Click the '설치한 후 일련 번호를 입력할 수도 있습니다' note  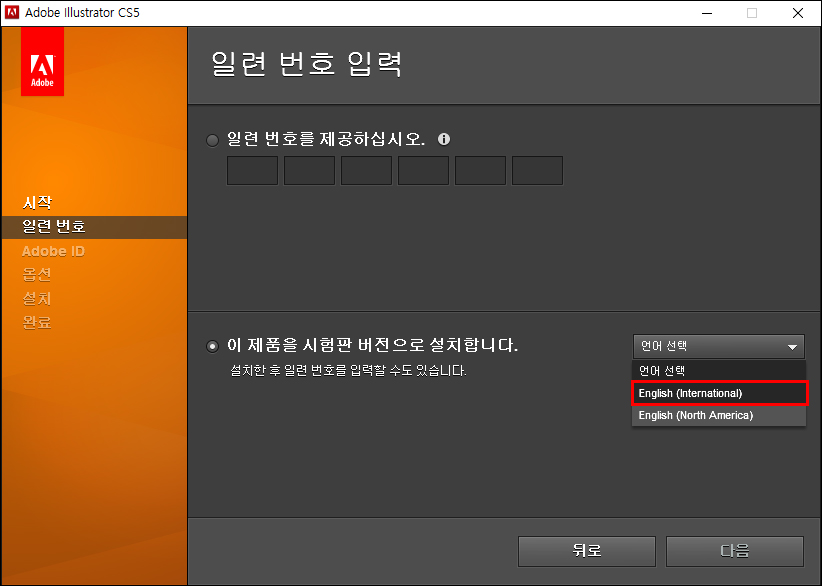pos(349,371)
